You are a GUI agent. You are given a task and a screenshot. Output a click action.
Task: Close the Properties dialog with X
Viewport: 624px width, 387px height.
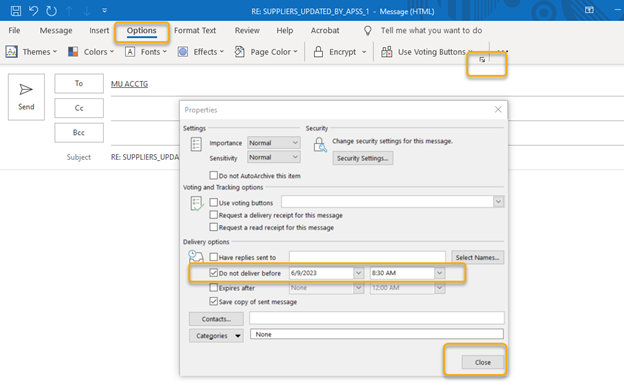pos(498,109)
